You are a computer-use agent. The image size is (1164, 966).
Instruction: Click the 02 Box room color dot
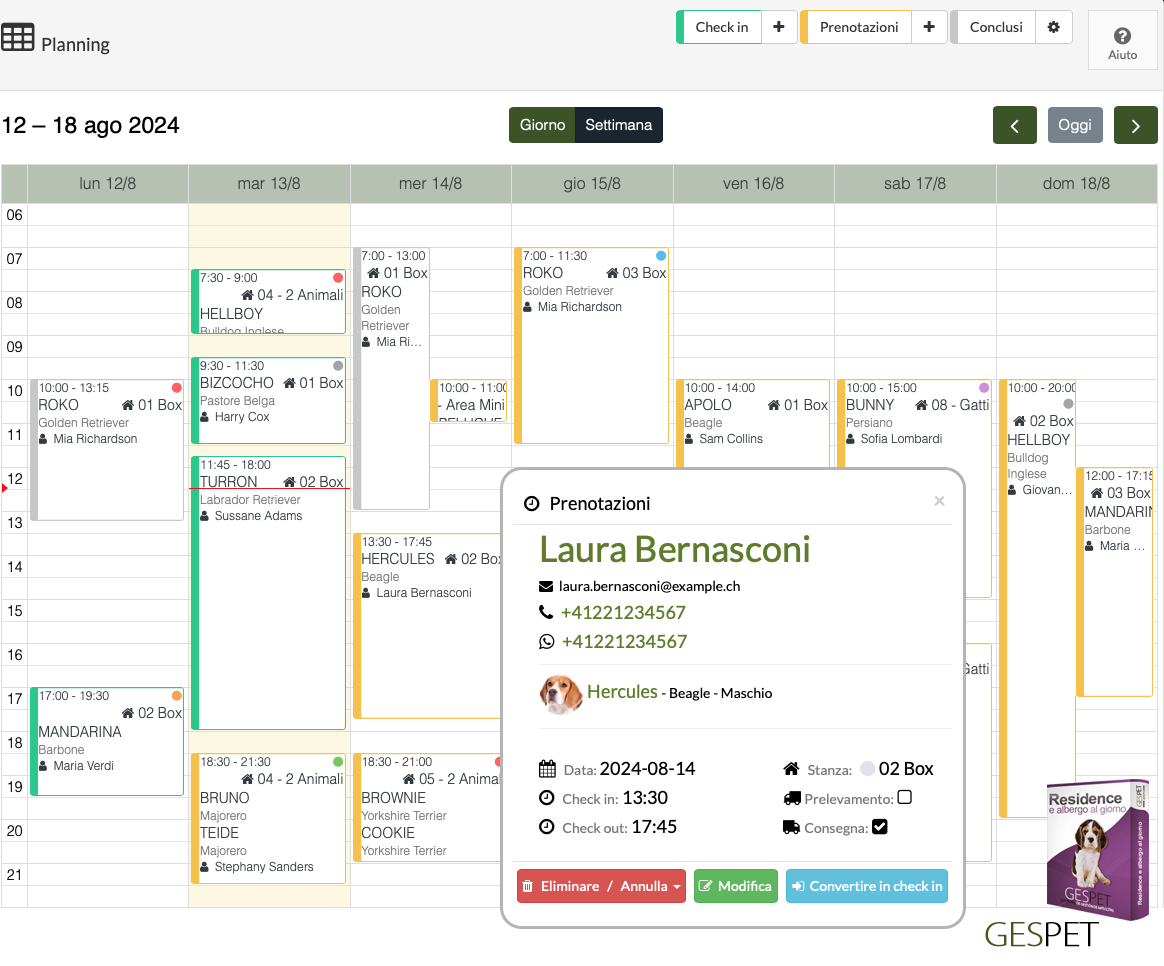[867, 769]
